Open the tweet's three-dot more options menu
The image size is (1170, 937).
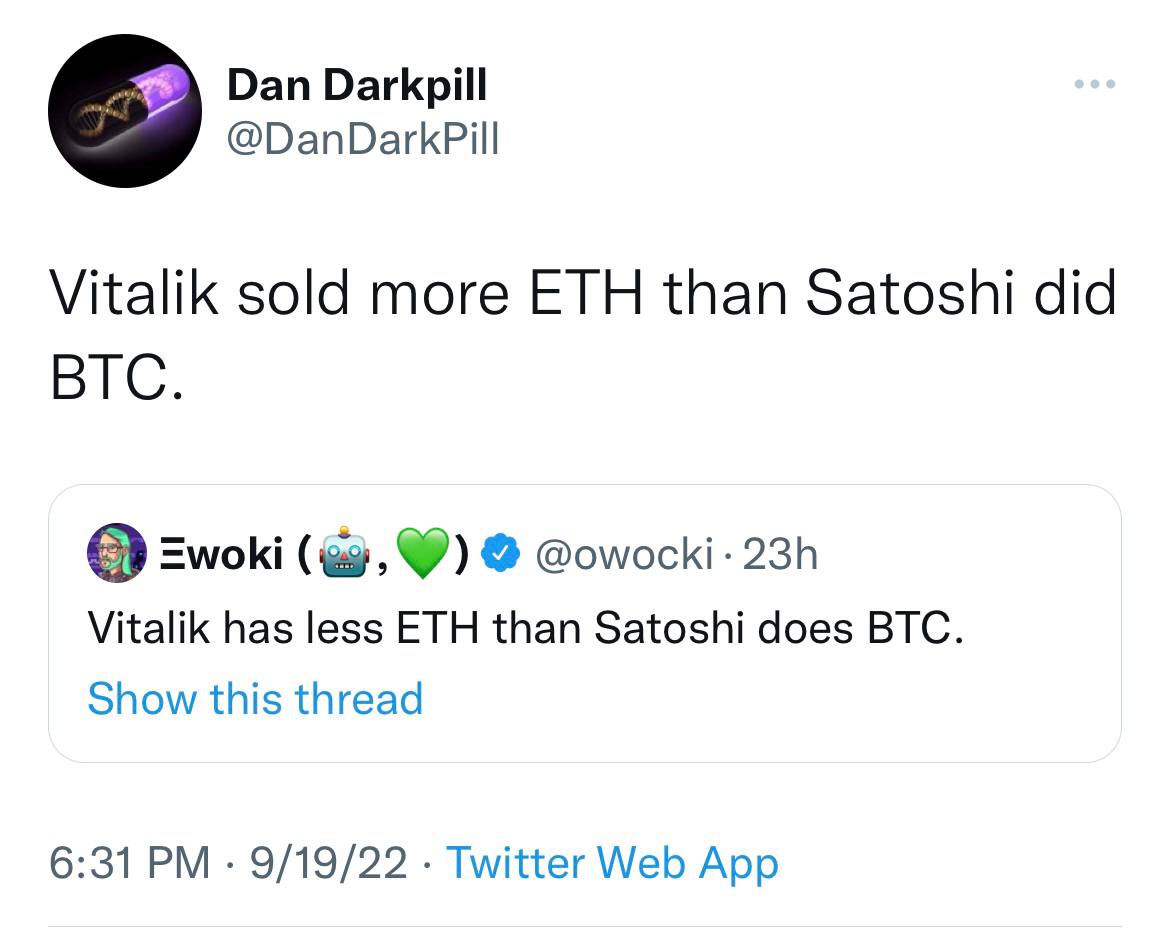point(1095,84)
